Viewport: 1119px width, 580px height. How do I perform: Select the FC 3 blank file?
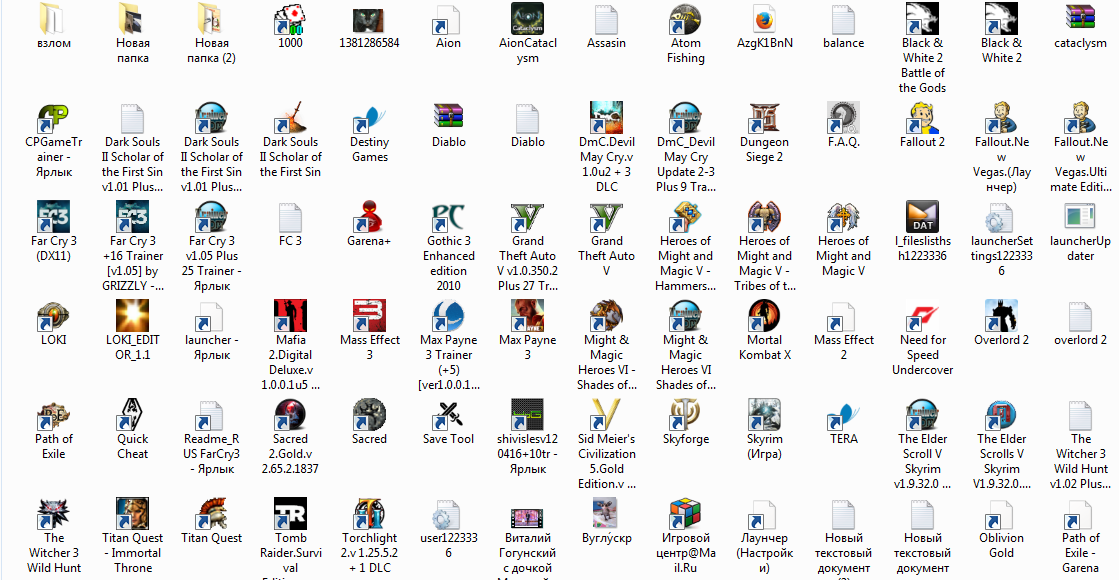(x=290, y=217)
